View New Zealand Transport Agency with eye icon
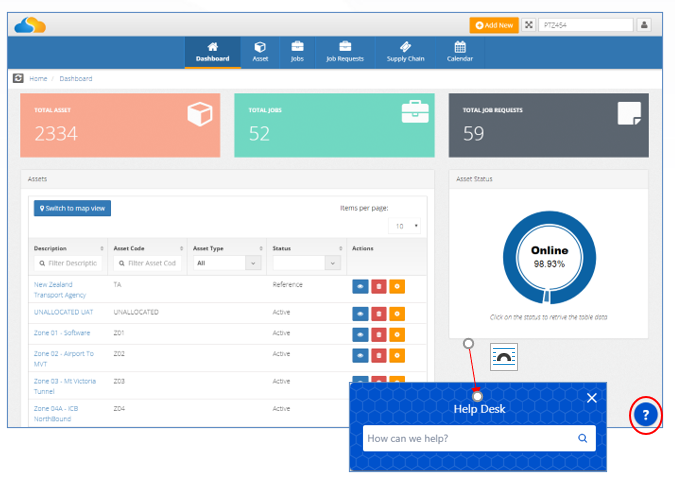 pyautogui.click(x=360, y=286)
